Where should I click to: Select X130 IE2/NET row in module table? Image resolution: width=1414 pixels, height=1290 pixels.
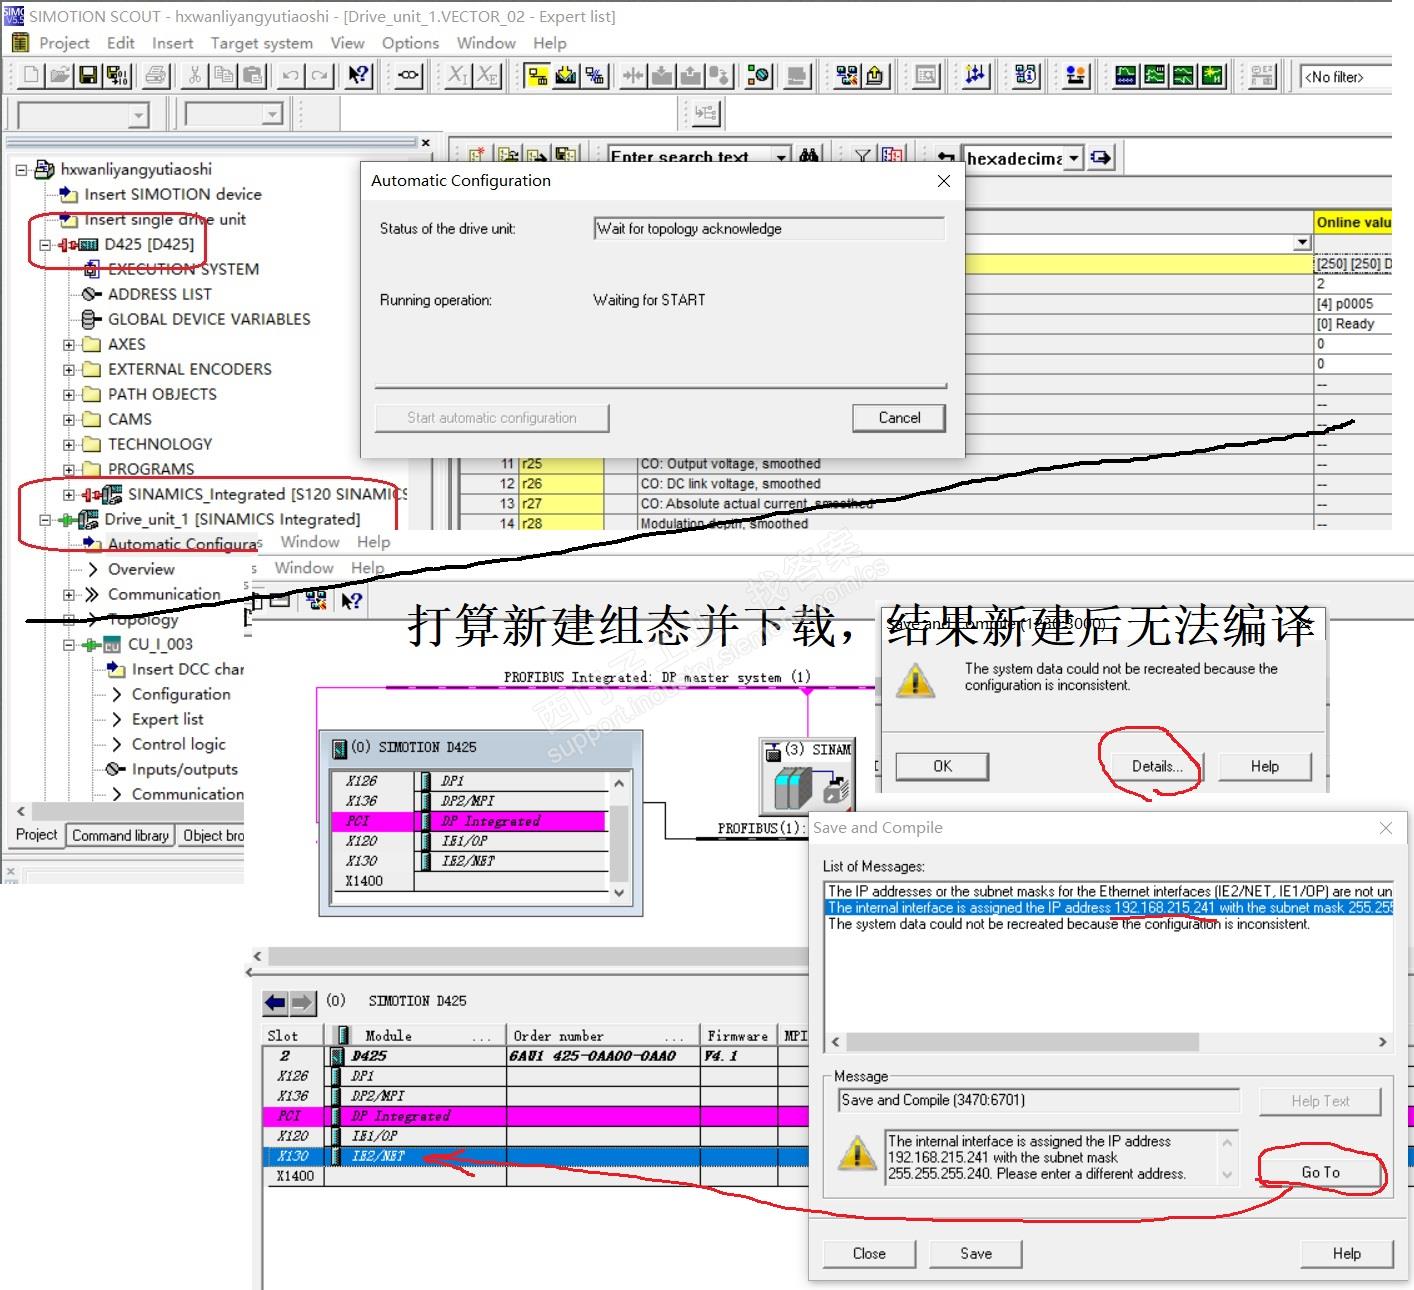(536, 1156)
